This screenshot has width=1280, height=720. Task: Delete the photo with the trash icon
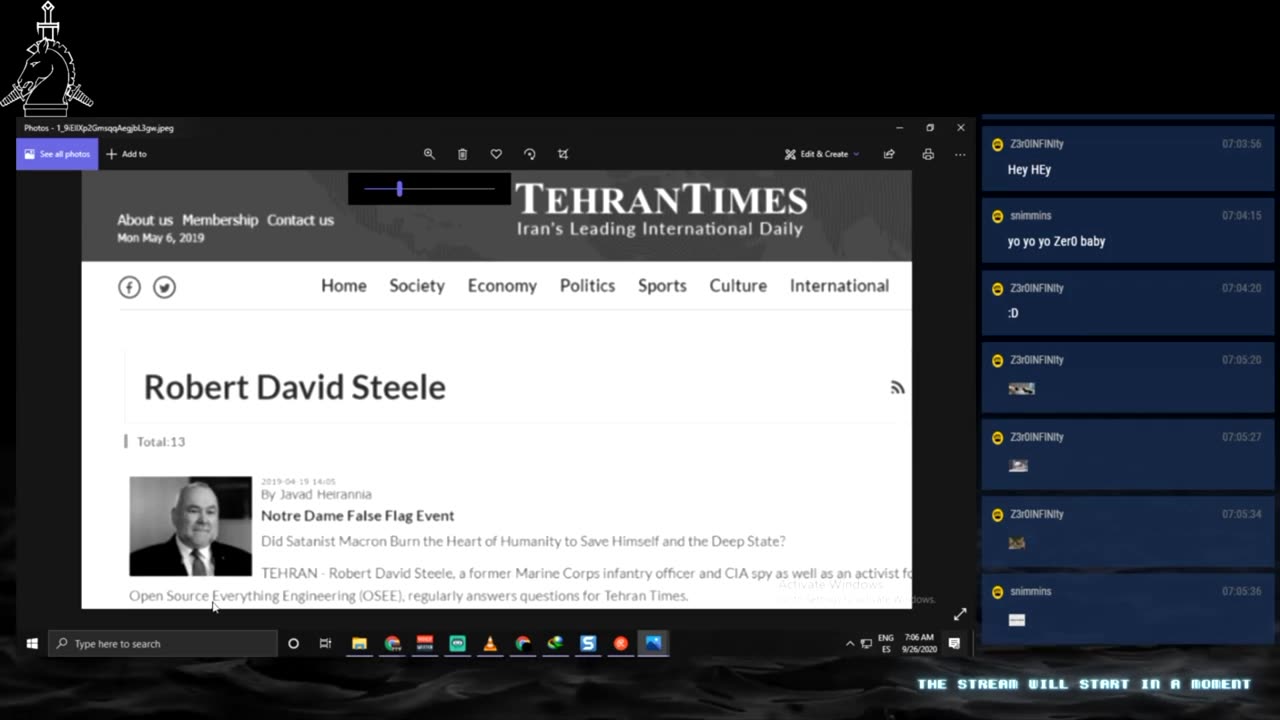pos(462,154)
